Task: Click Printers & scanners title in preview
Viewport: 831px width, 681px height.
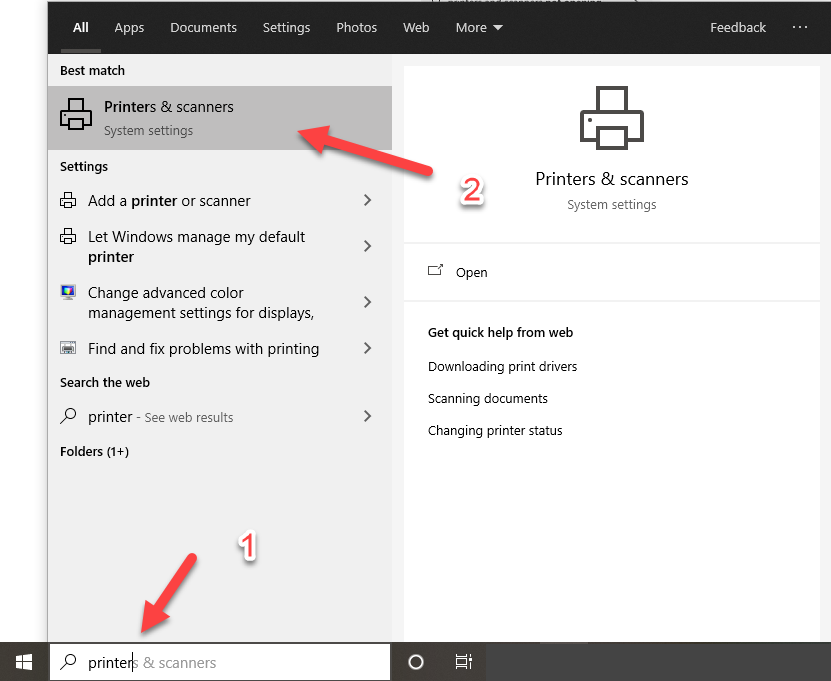Action: (612, 179)
